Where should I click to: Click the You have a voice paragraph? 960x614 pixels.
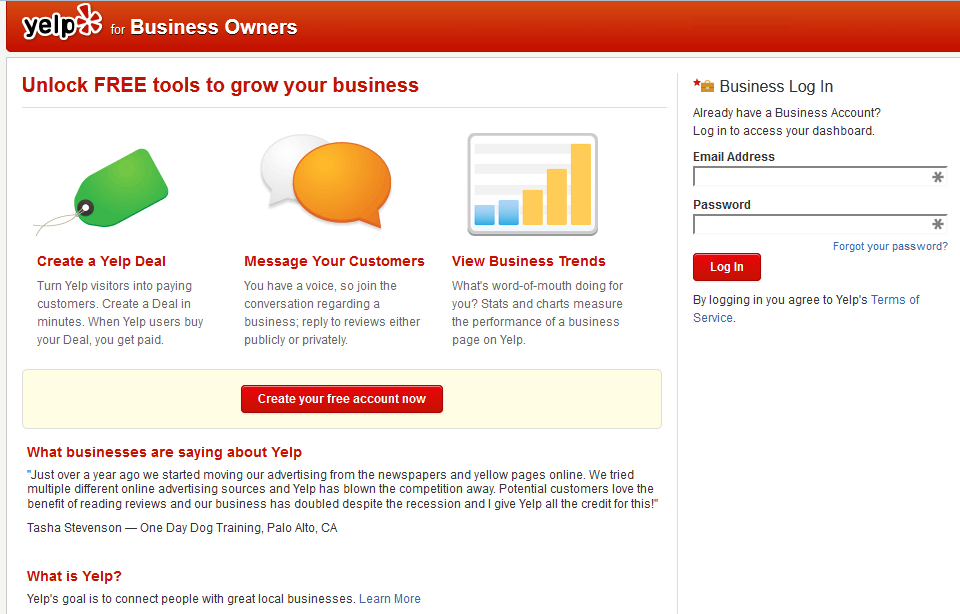[332, 313]
